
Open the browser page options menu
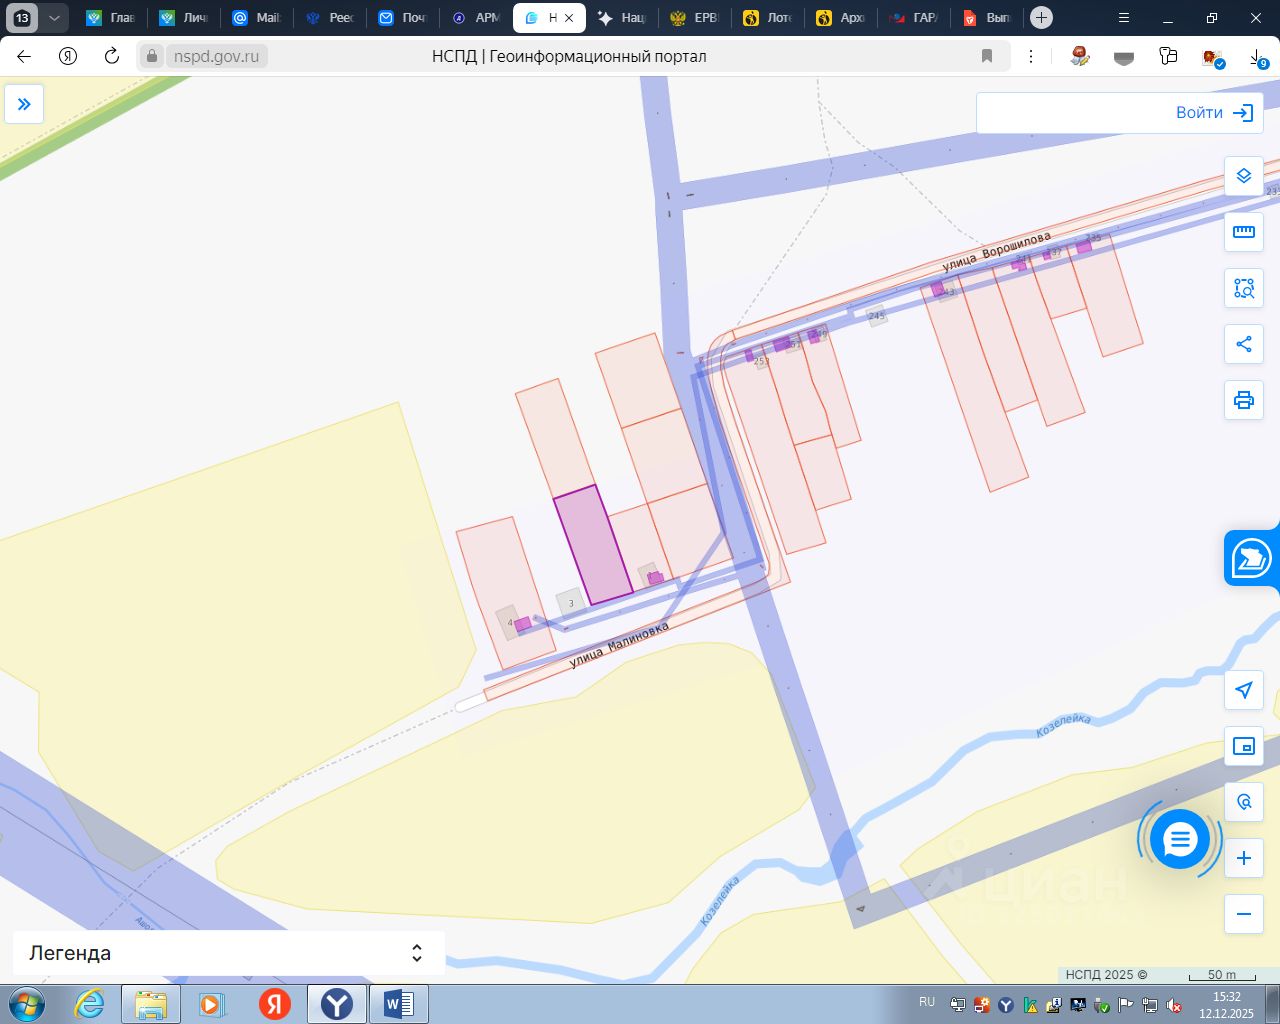[x=1031, y=56]
